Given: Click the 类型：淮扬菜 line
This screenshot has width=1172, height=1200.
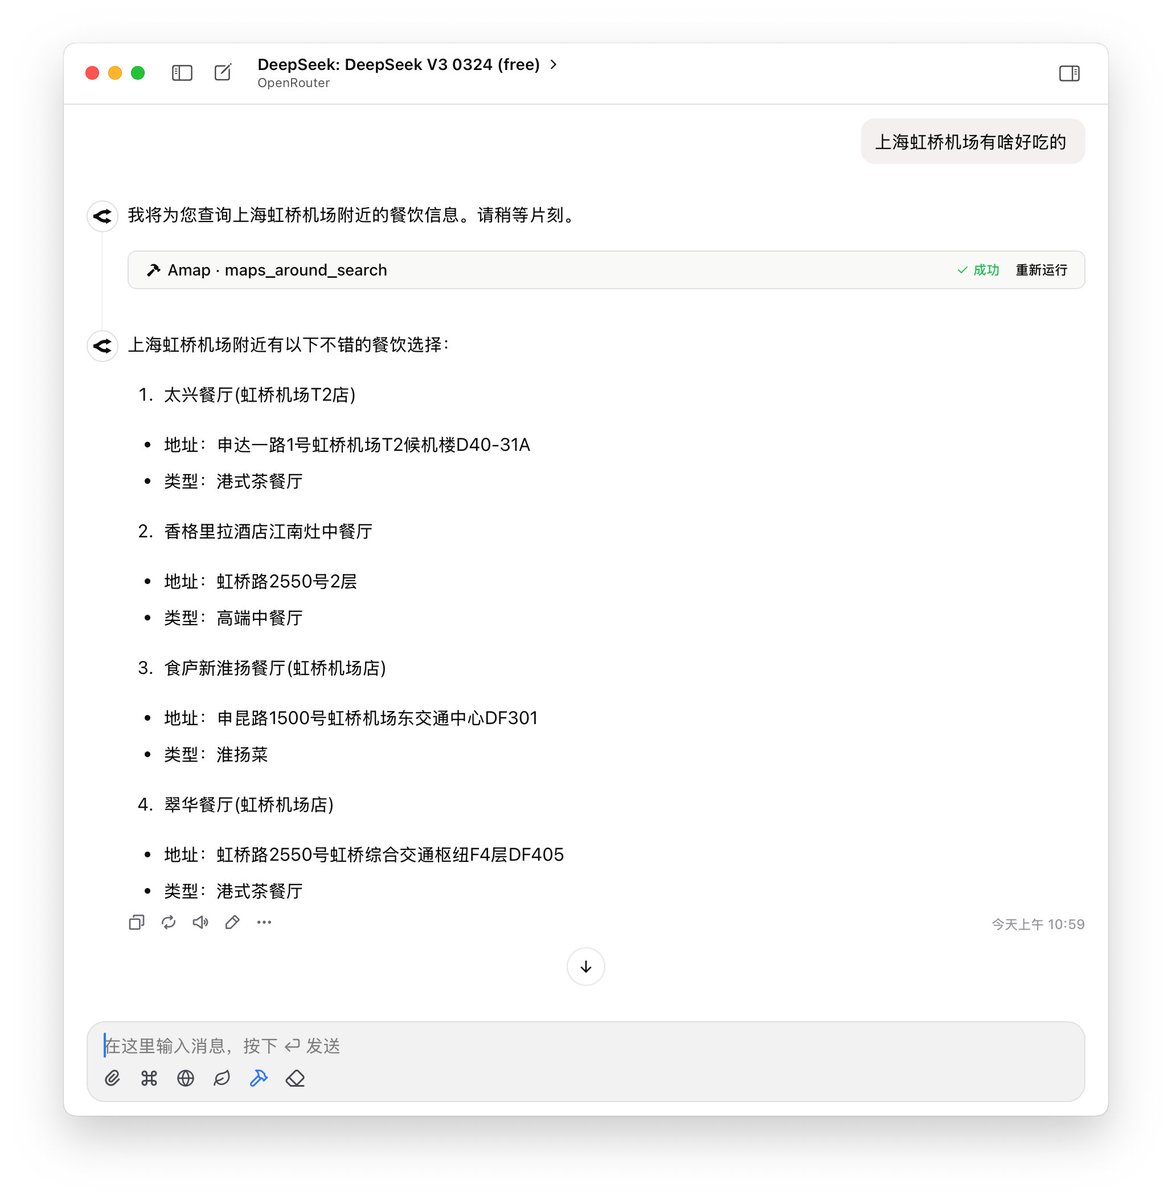Looking at the screenshot, I should click(216, 755).
